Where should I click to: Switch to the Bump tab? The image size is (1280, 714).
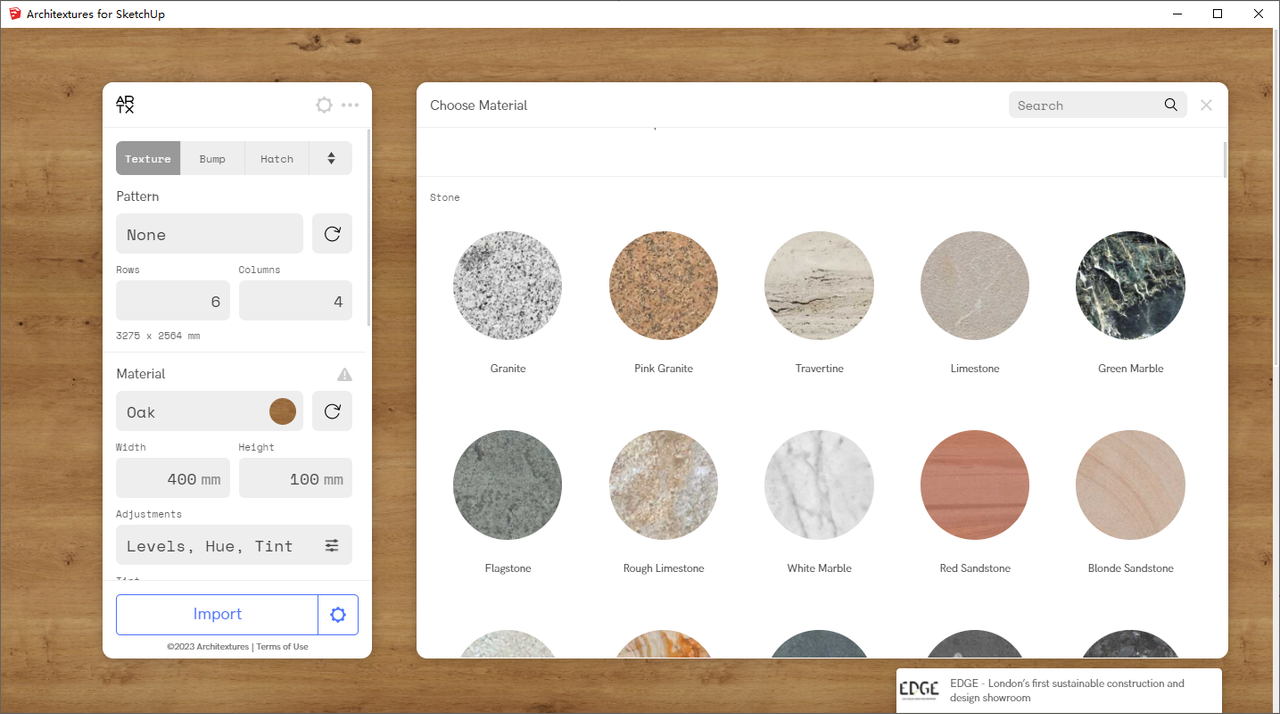click(x=212, y=159)
